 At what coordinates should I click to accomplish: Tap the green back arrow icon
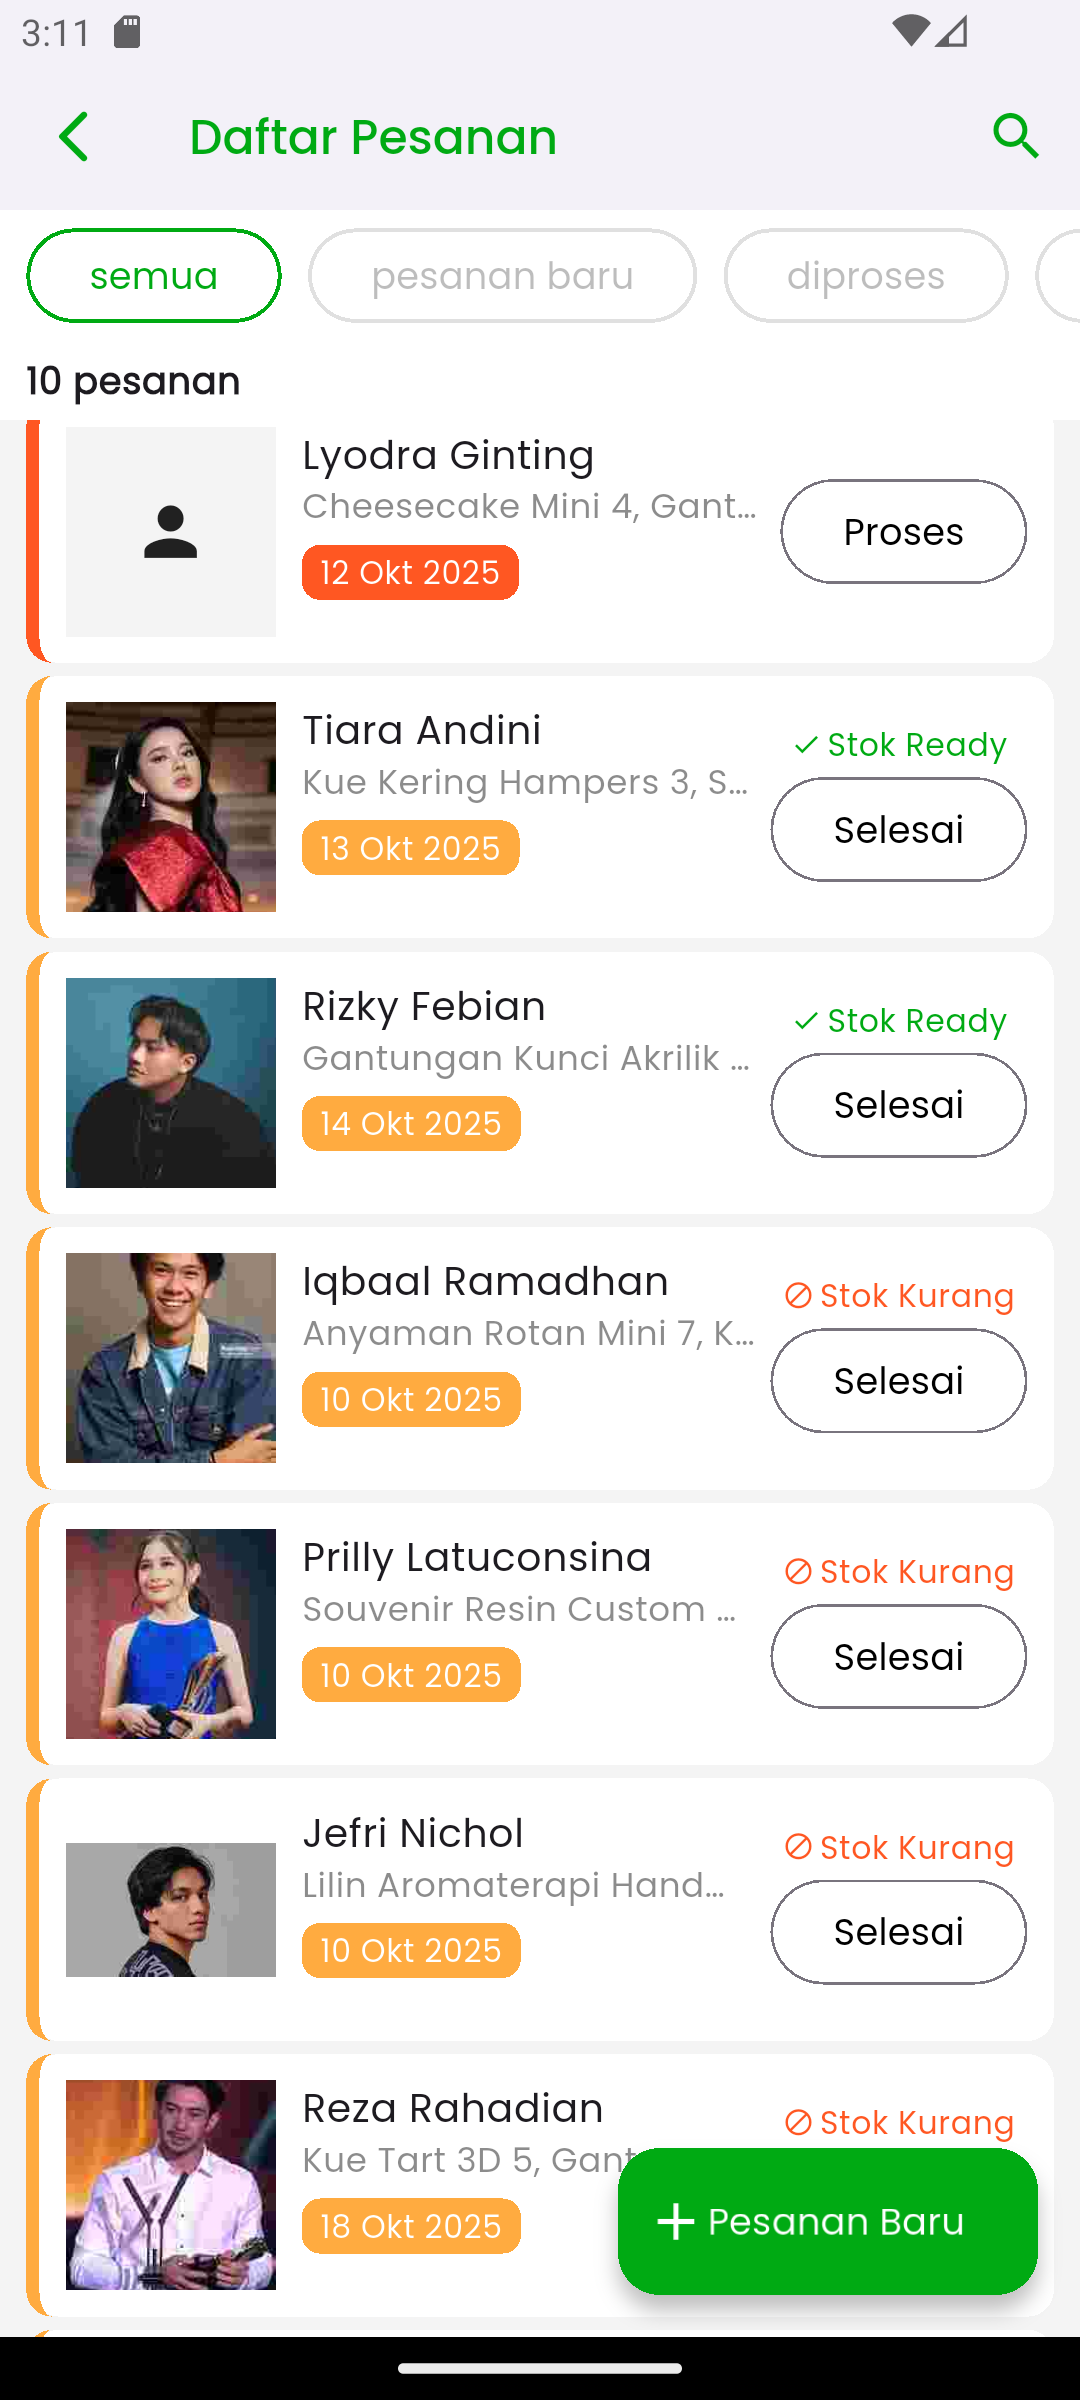(x=74, y=137)
